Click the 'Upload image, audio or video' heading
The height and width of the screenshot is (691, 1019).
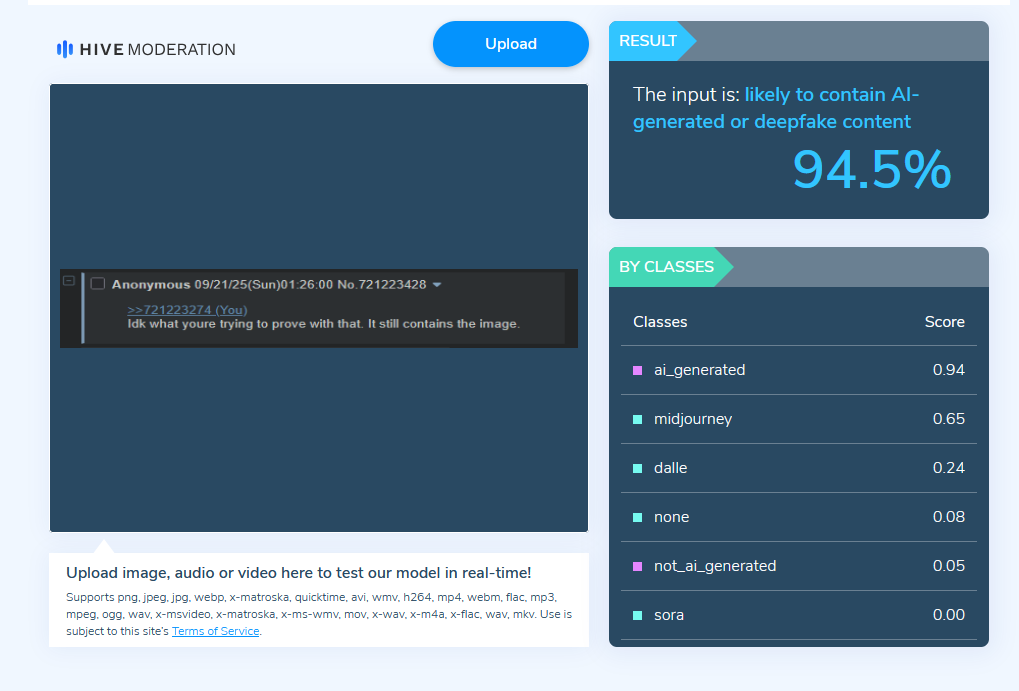[299, 573]
